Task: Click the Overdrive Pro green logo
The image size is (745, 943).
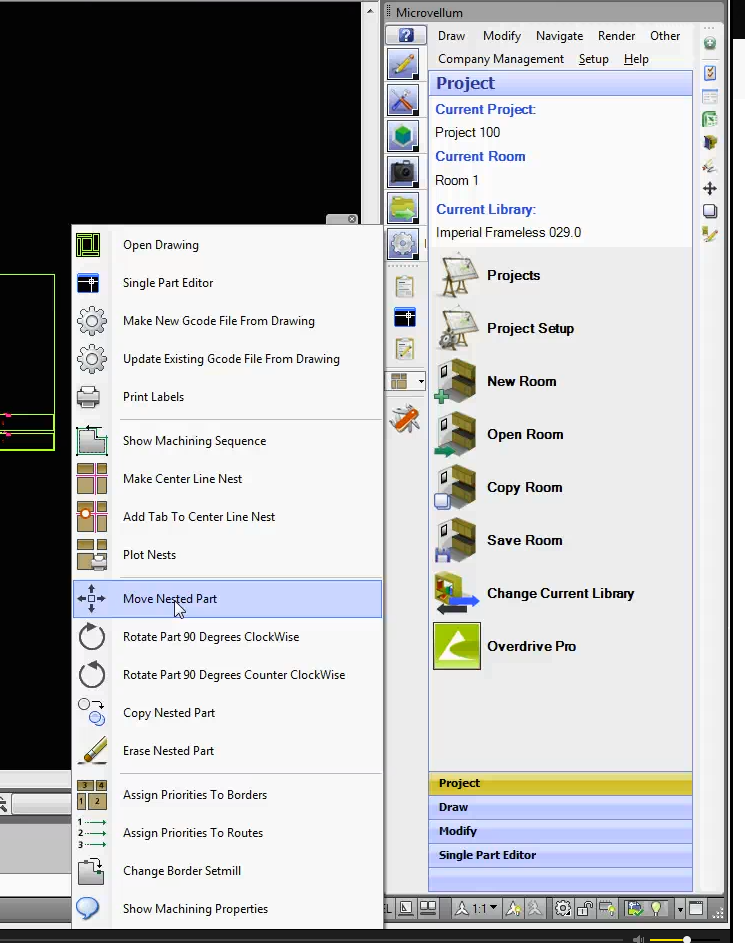Action: point(457,646)
